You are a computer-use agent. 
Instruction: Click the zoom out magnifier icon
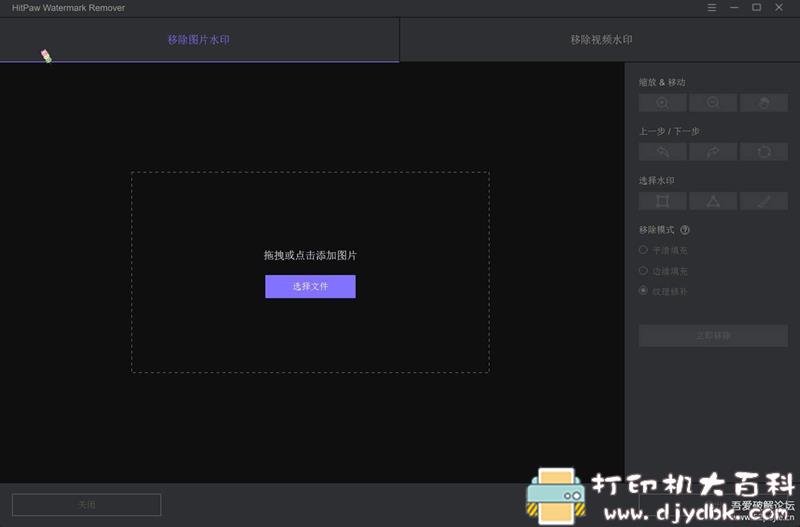click(x=713, y=103)
